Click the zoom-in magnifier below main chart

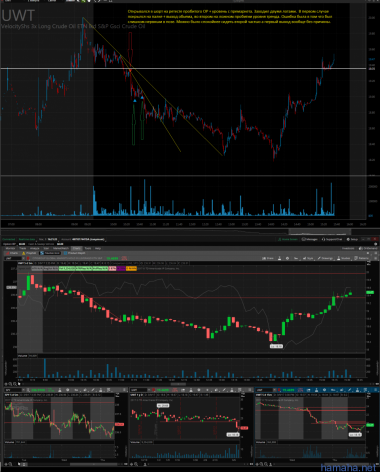tap(10, 384)
